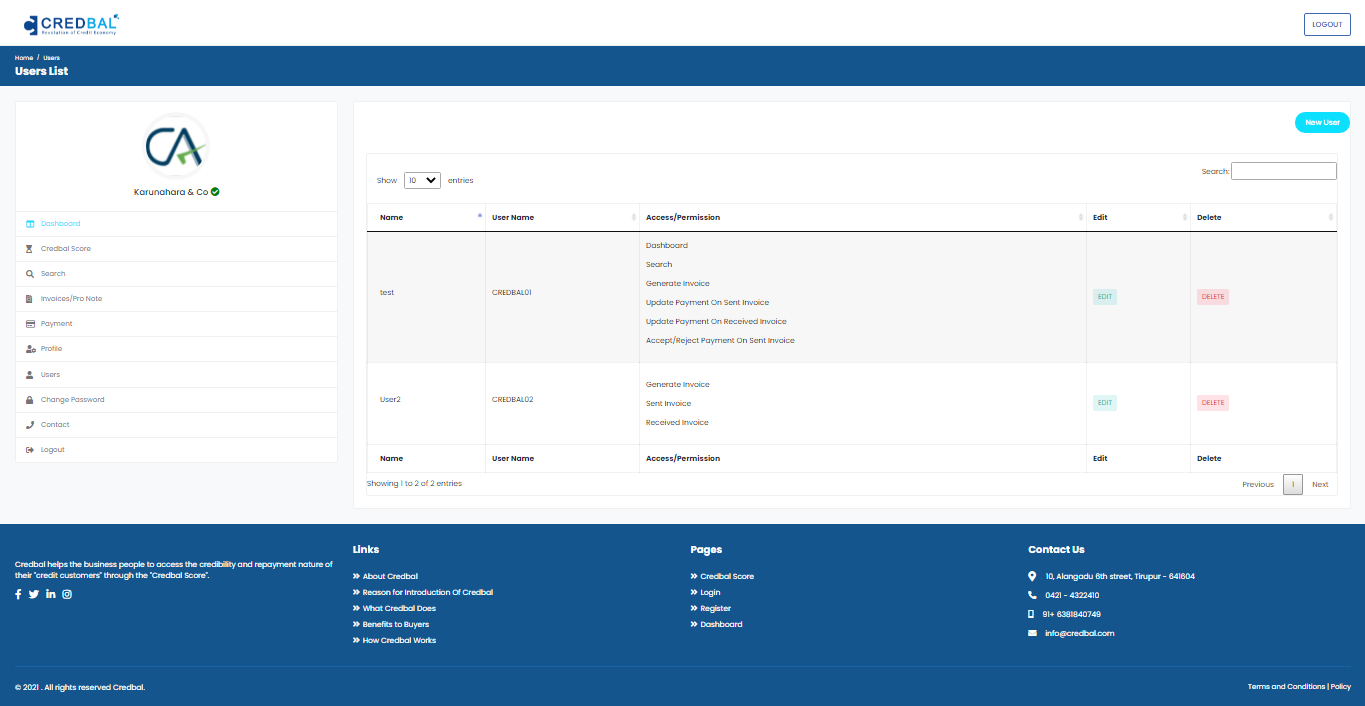Open How Credbal Works footer link

coord(399,640)
